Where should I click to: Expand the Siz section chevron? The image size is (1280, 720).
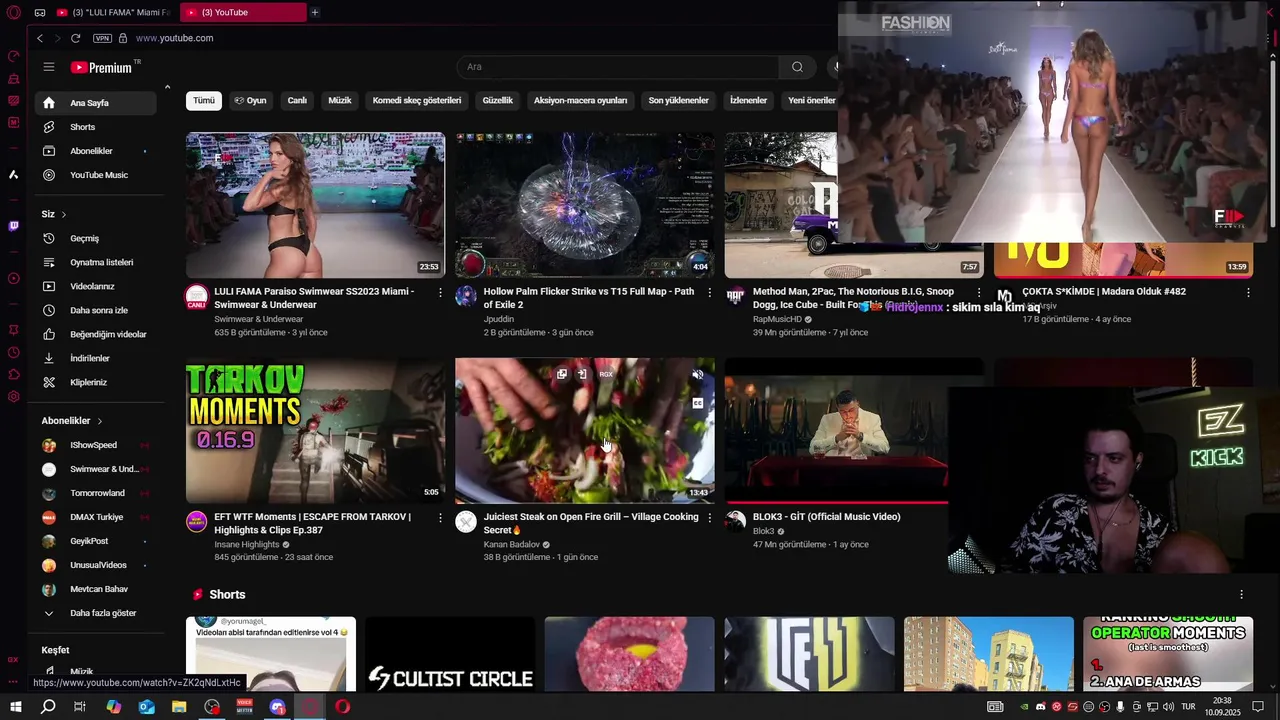click(x=63, y=214)
